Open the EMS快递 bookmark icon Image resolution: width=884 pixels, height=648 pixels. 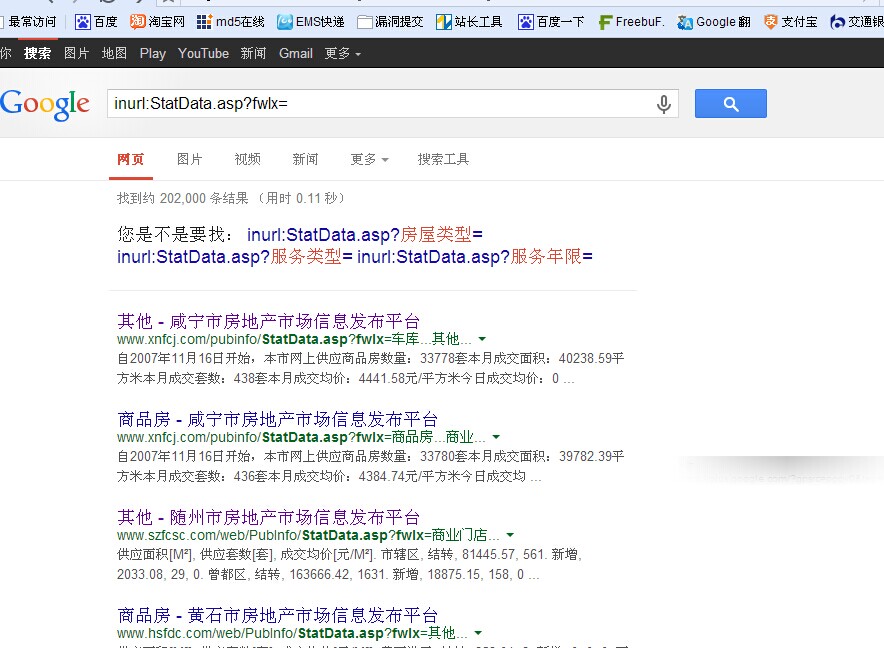tap(285, 22)
